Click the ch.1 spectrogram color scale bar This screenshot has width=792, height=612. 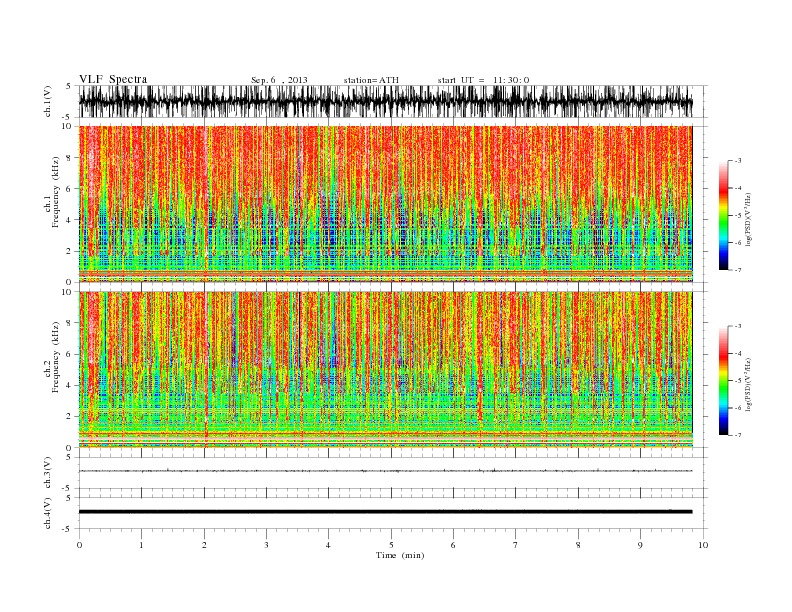pos(723,215)
